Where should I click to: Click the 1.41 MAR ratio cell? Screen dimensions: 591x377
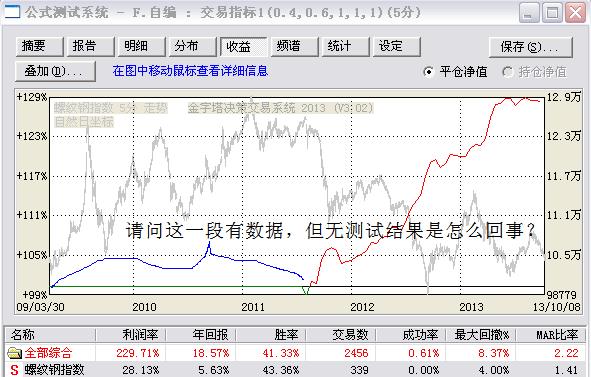566,370
